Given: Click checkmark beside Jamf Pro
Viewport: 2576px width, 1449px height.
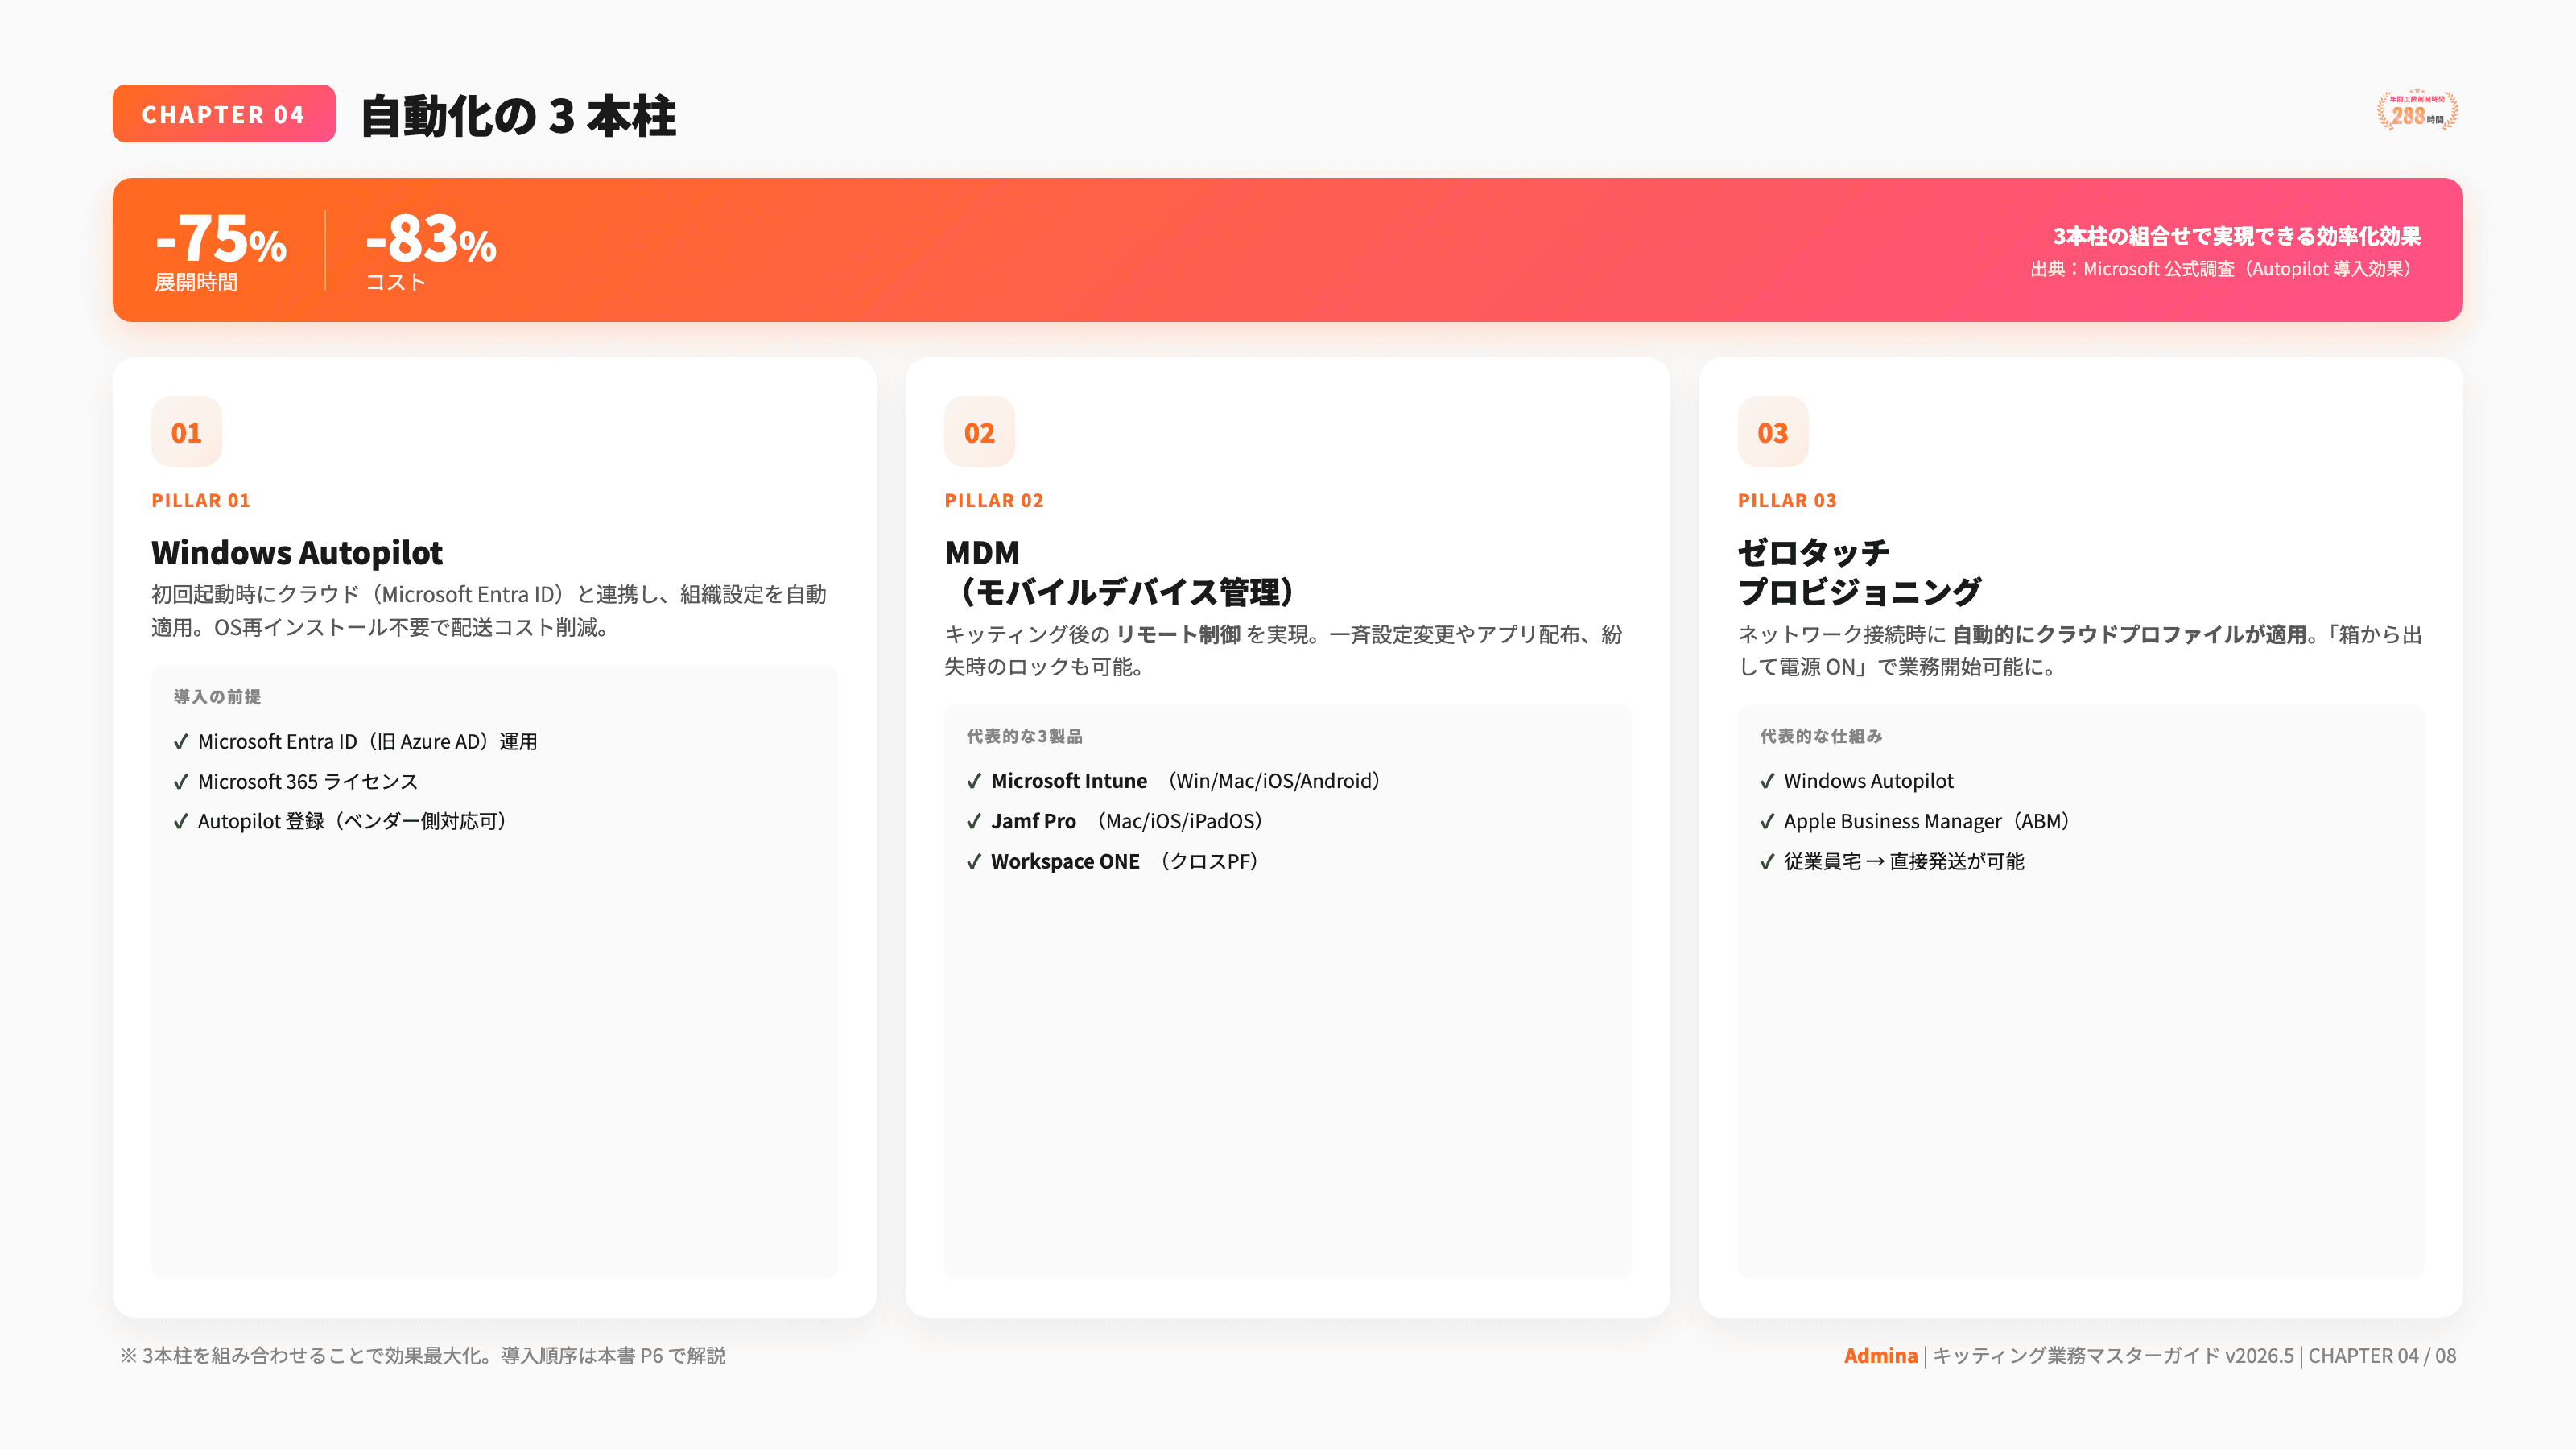Looking at the screenshot, I should point(974,822).
